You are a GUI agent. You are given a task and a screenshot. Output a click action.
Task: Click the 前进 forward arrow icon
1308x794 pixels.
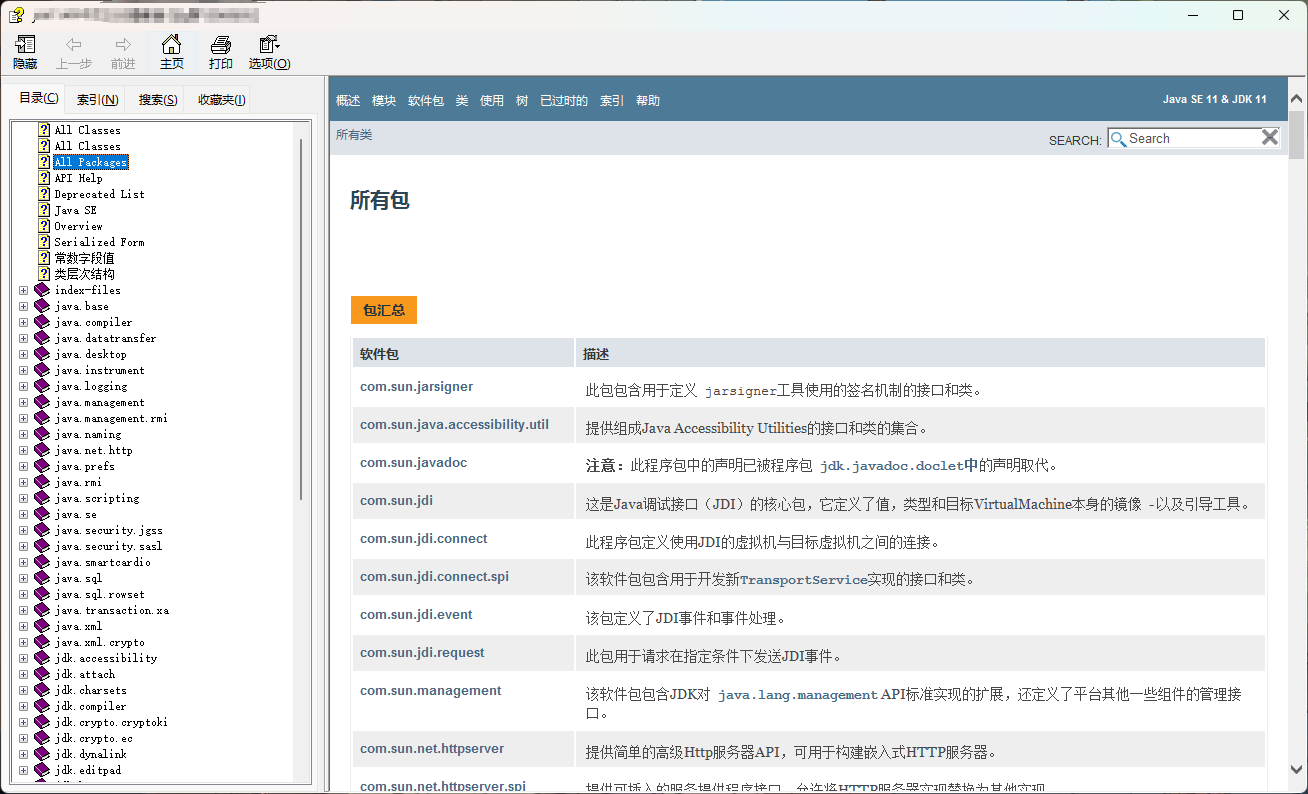coord(122,44)
